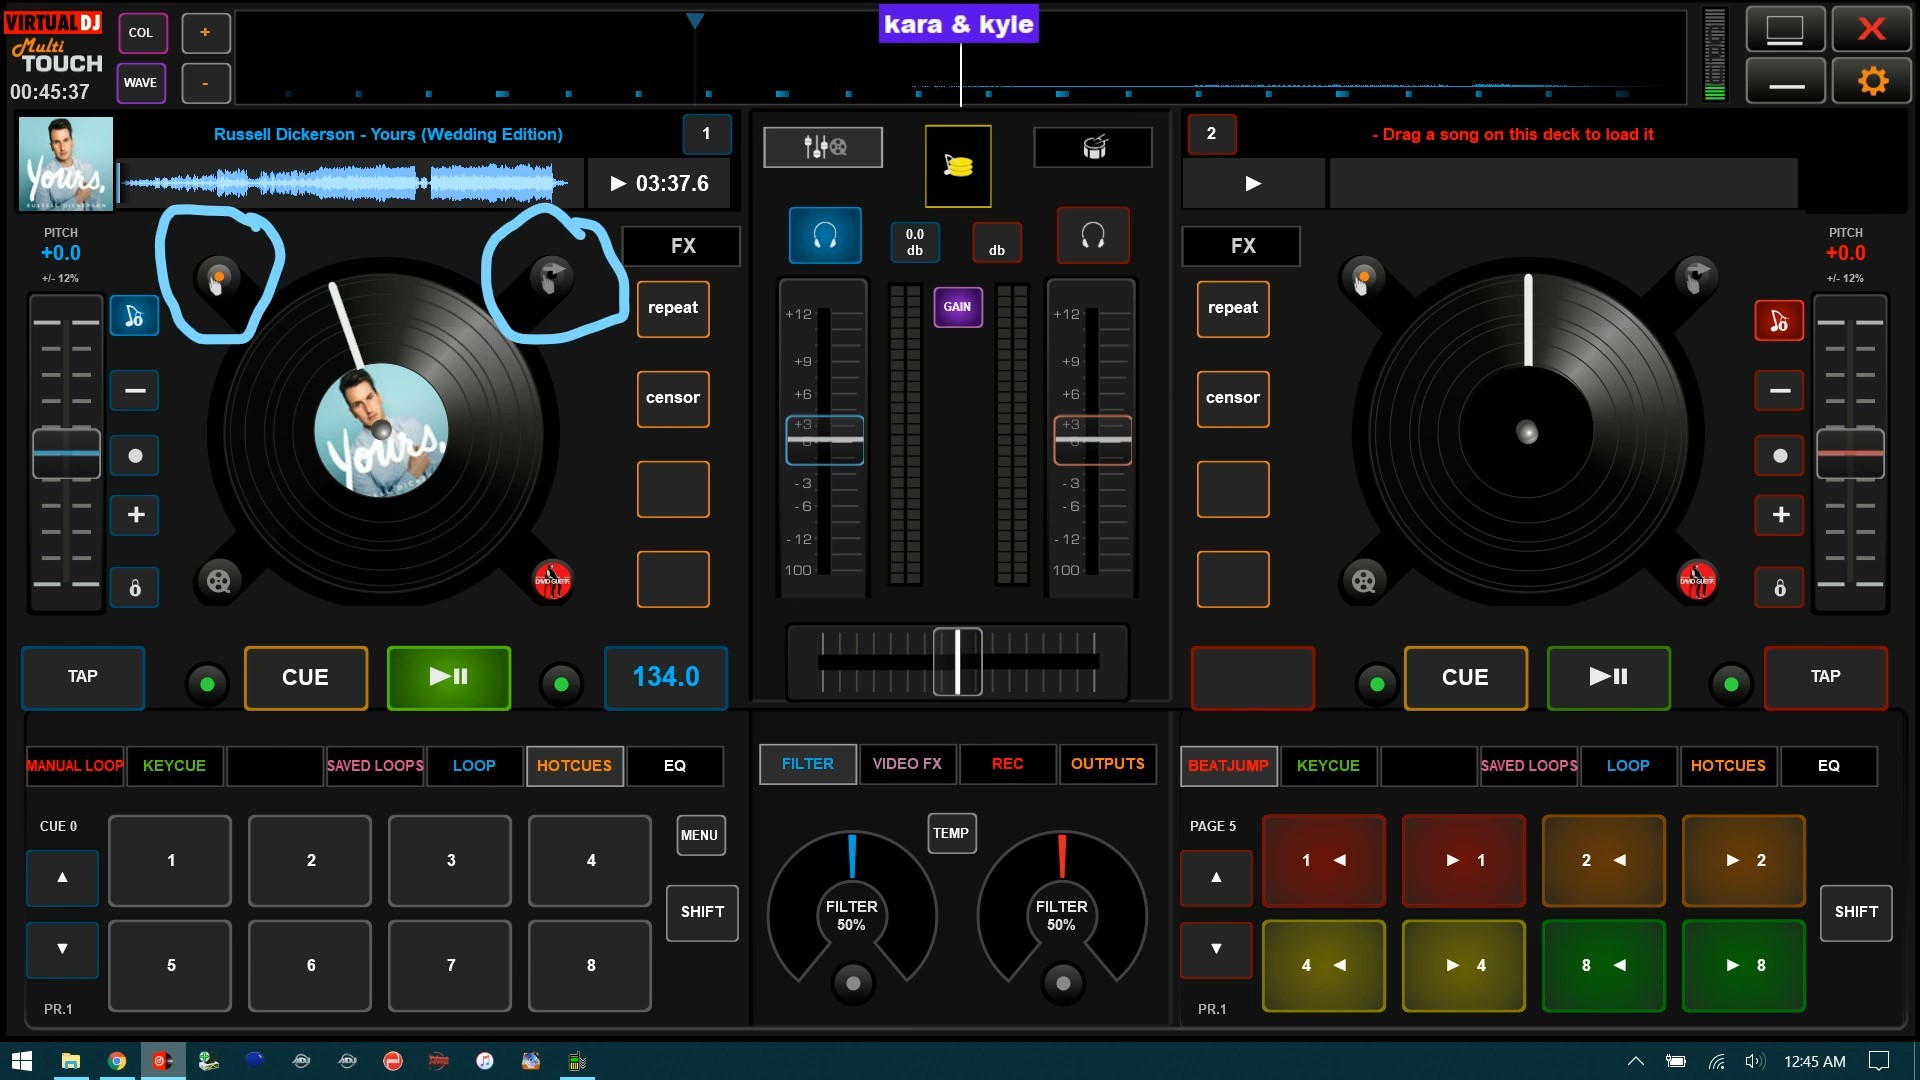1920x1080 pixels.
Task: Decrease deck 2 pitch with minus button
Action: (x=1779, y=390)
